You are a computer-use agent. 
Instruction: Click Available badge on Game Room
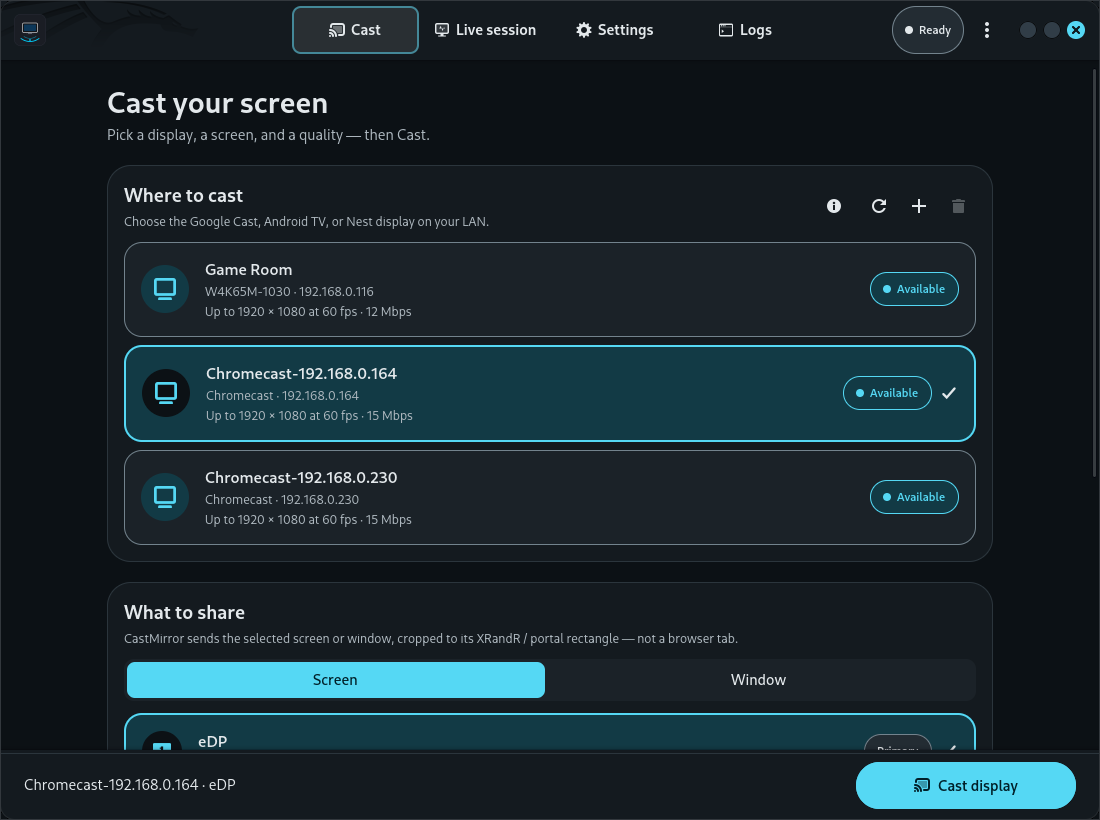(914, 289)
